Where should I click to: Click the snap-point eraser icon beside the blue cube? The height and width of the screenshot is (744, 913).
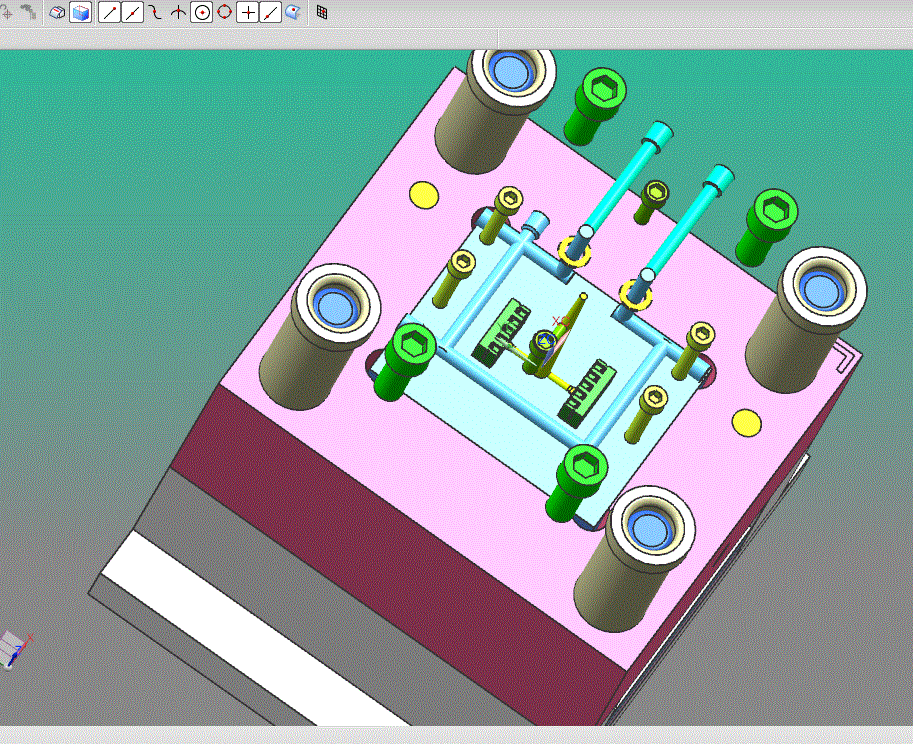point(56,12)
